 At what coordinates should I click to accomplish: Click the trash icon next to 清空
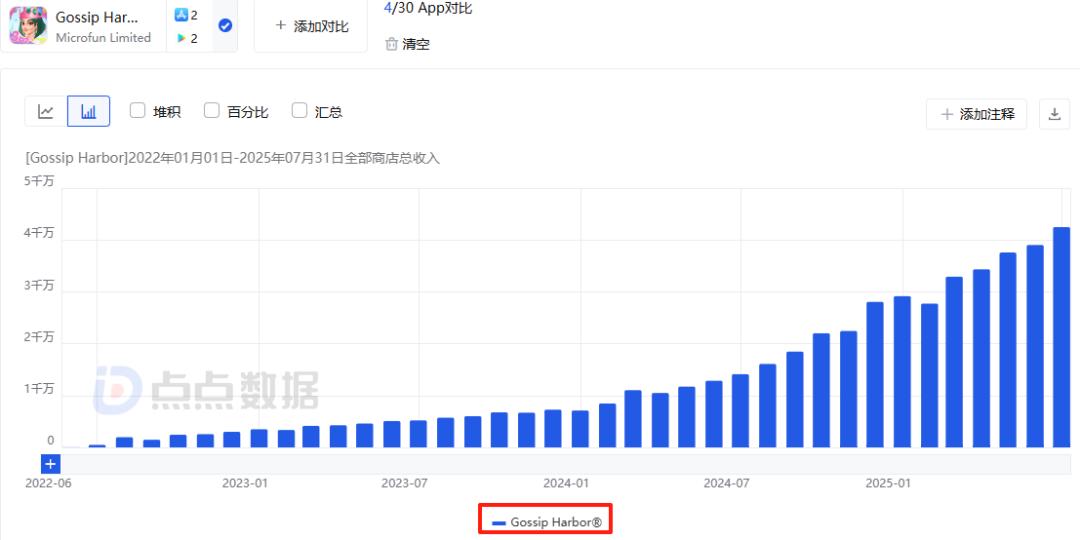pos(391,45)
